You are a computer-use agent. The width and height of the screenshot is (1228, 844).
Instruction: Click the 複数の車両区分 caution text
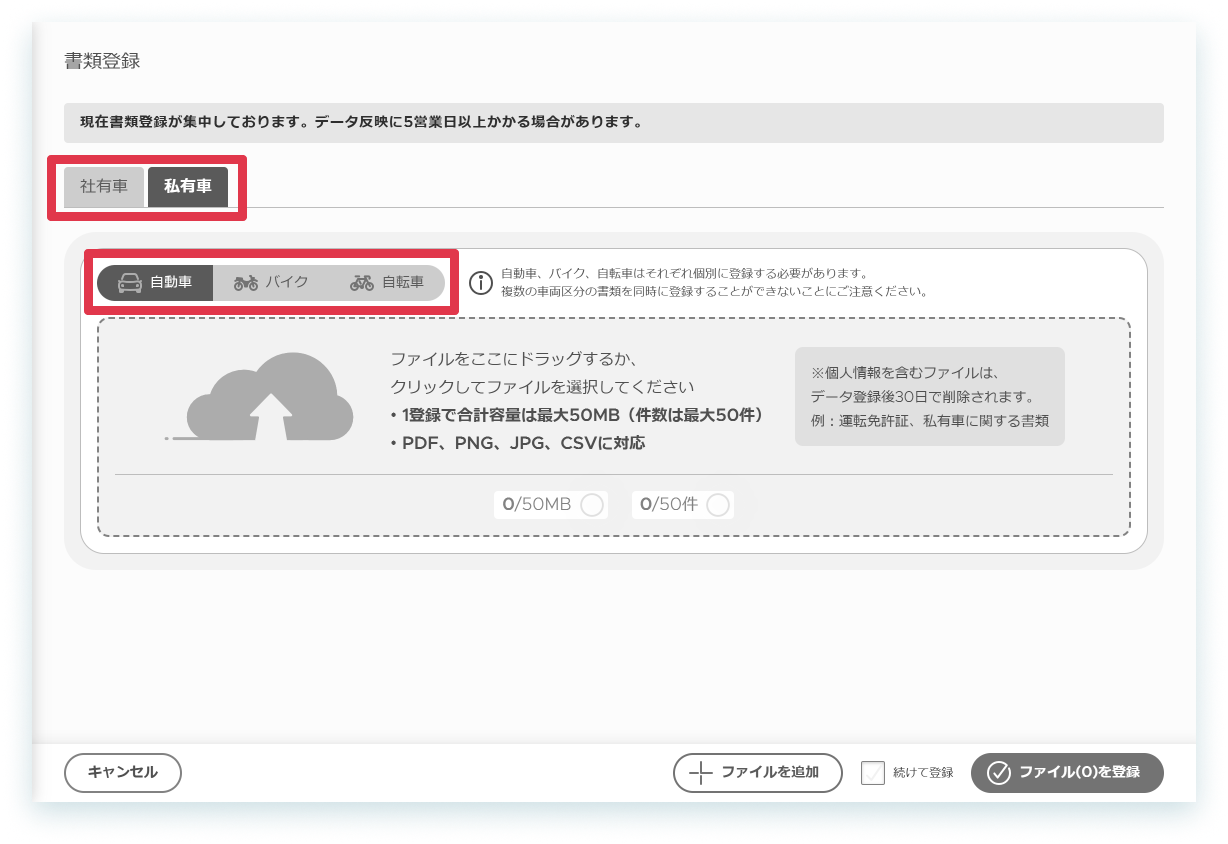pyautogui.click(x=714, y=292)
